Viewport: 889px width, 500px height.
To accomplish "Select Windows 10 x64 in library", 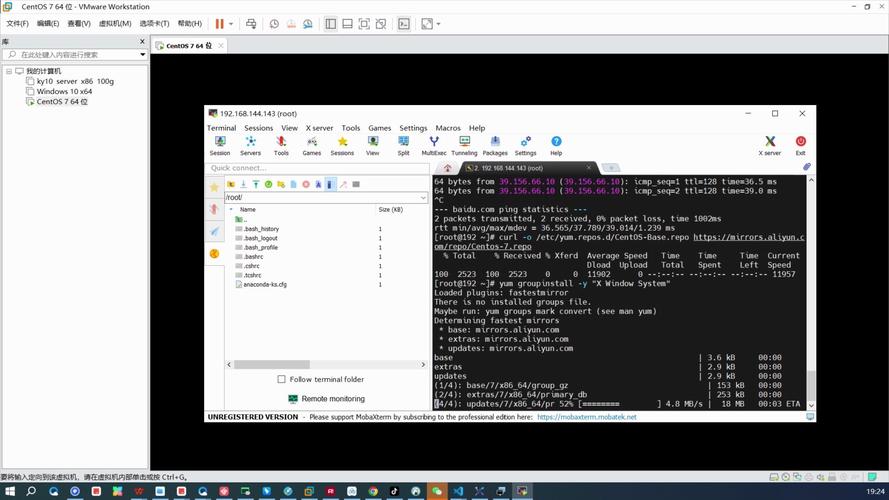I will pos(64,91).
